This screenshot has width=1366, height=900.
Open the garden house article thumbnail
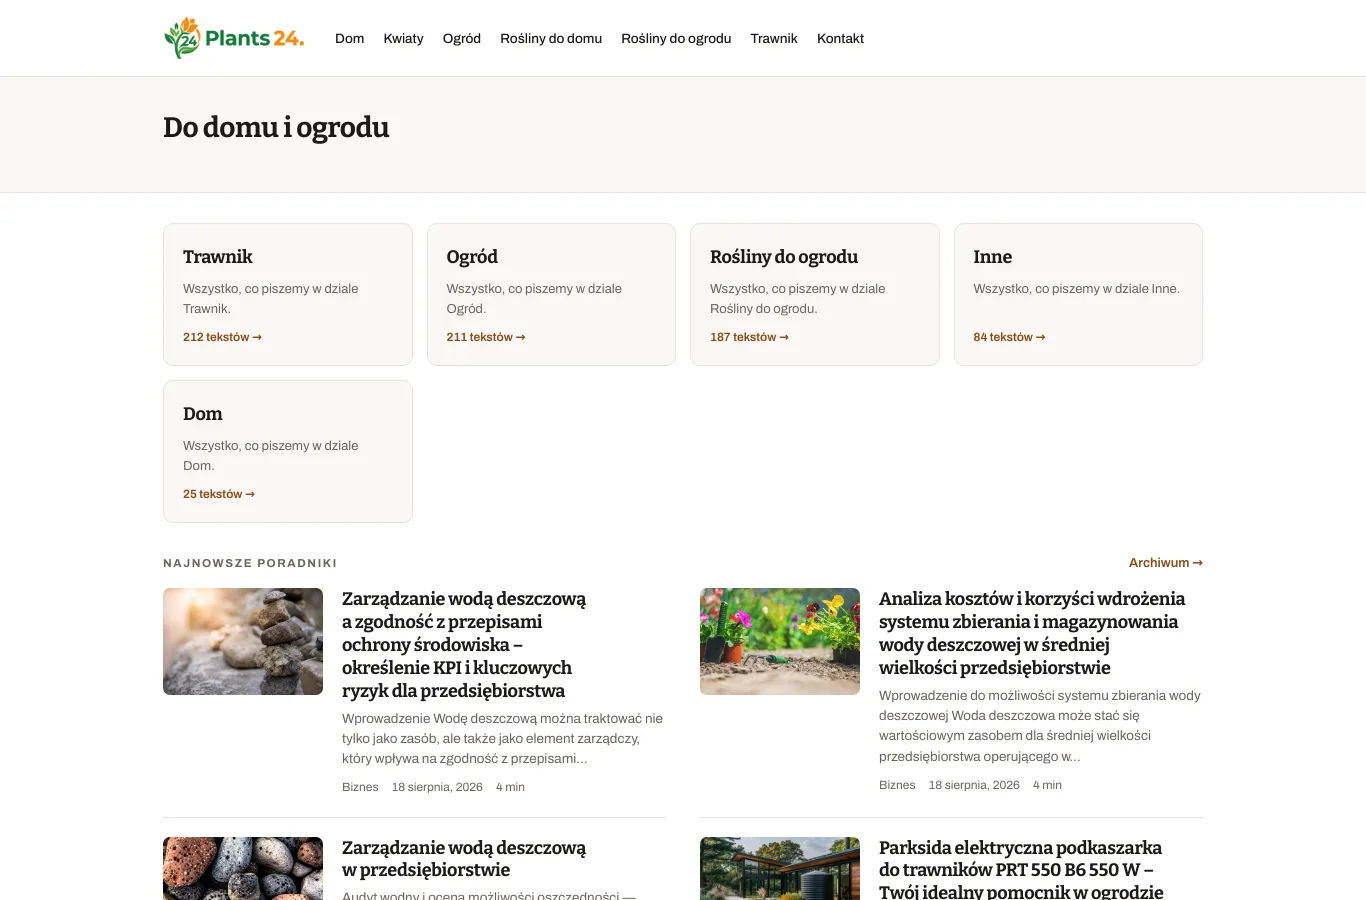coord(780,868)
